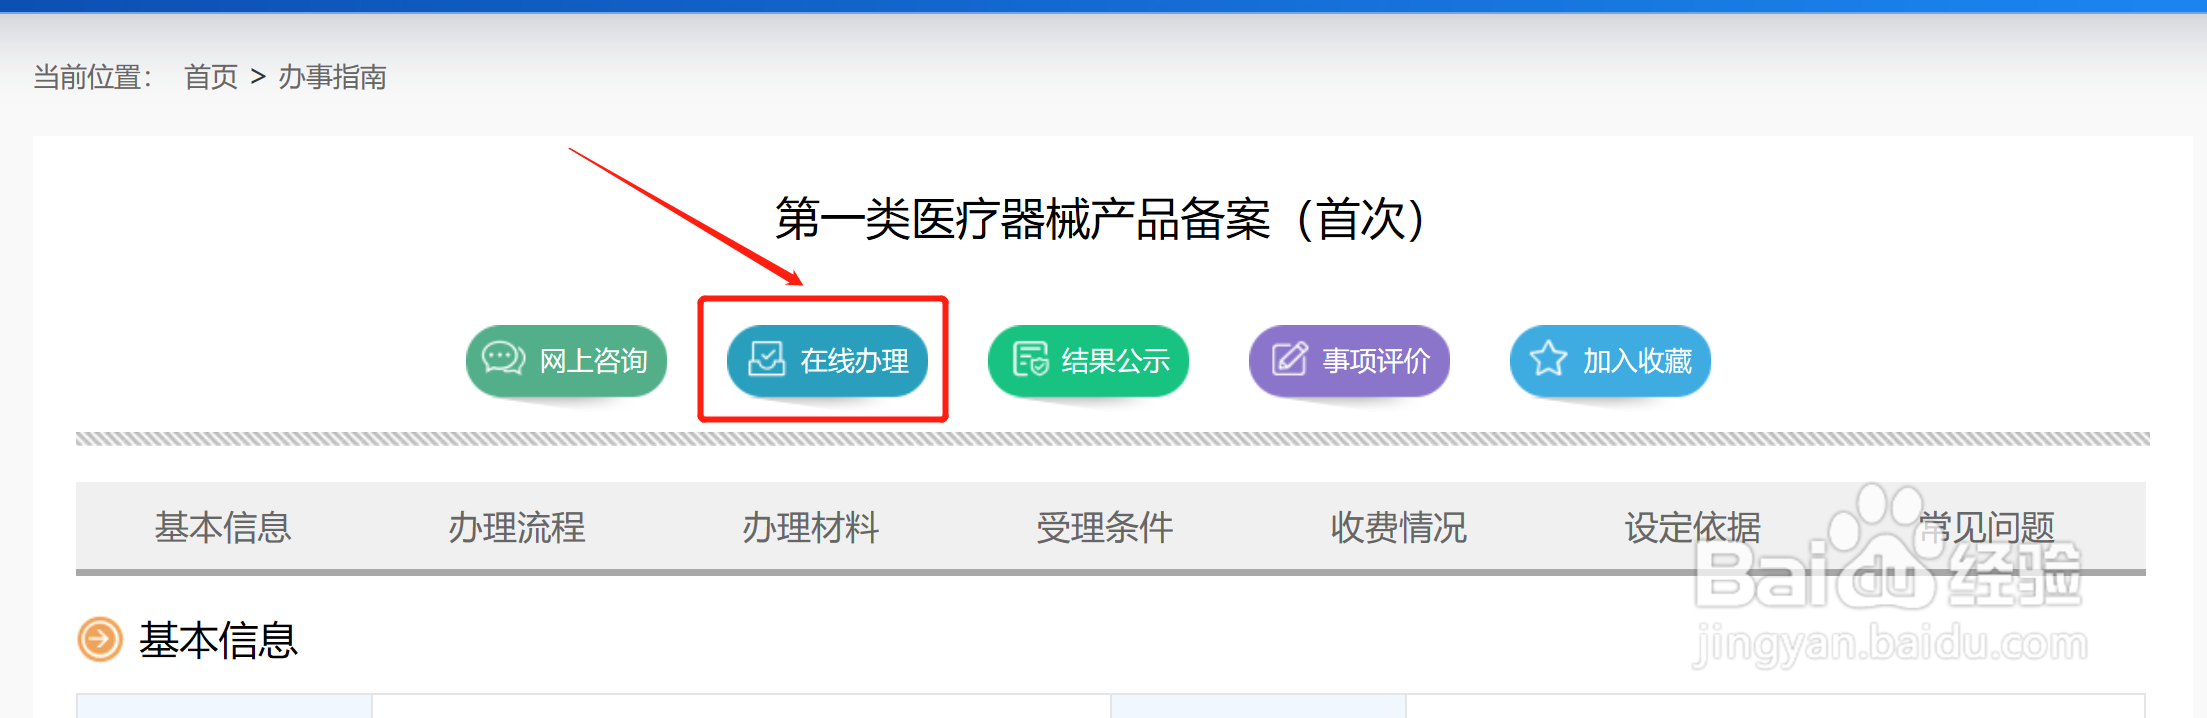Switch to the 办理流程 tab
2207x718 pixels.
coord(517,527)
